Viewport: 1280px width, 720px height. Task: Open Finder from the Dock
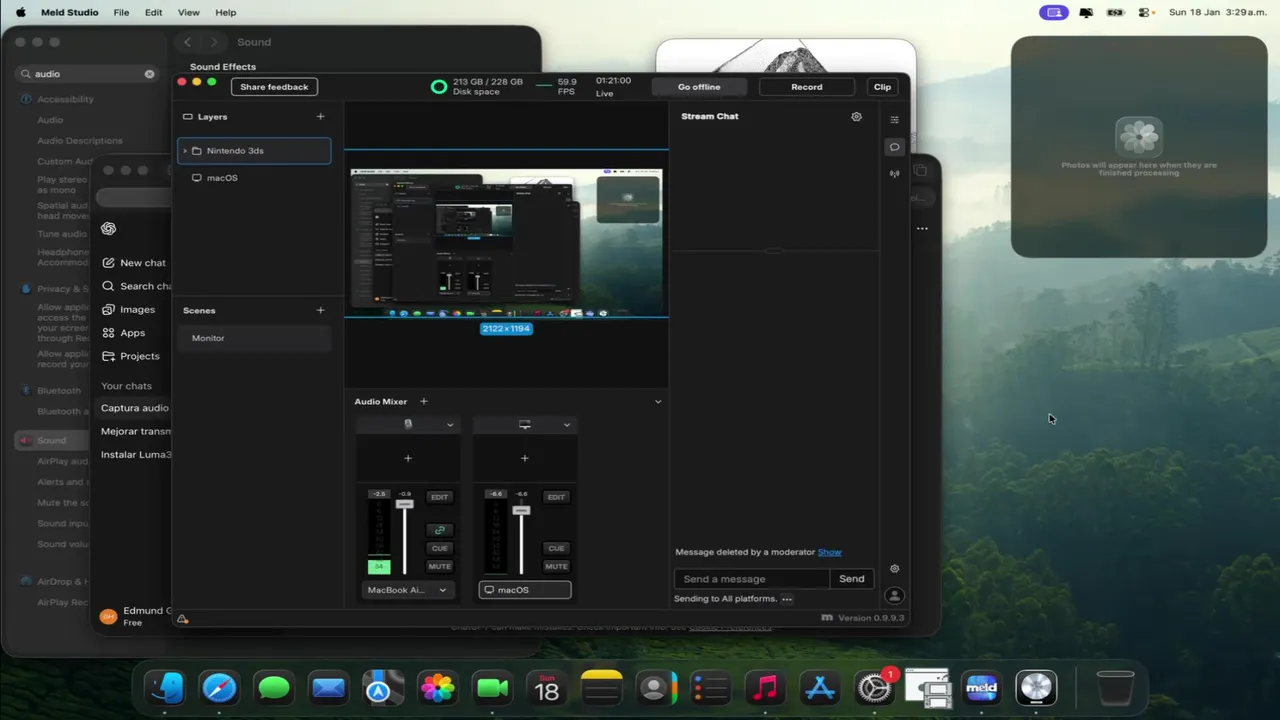click(165, 688)
